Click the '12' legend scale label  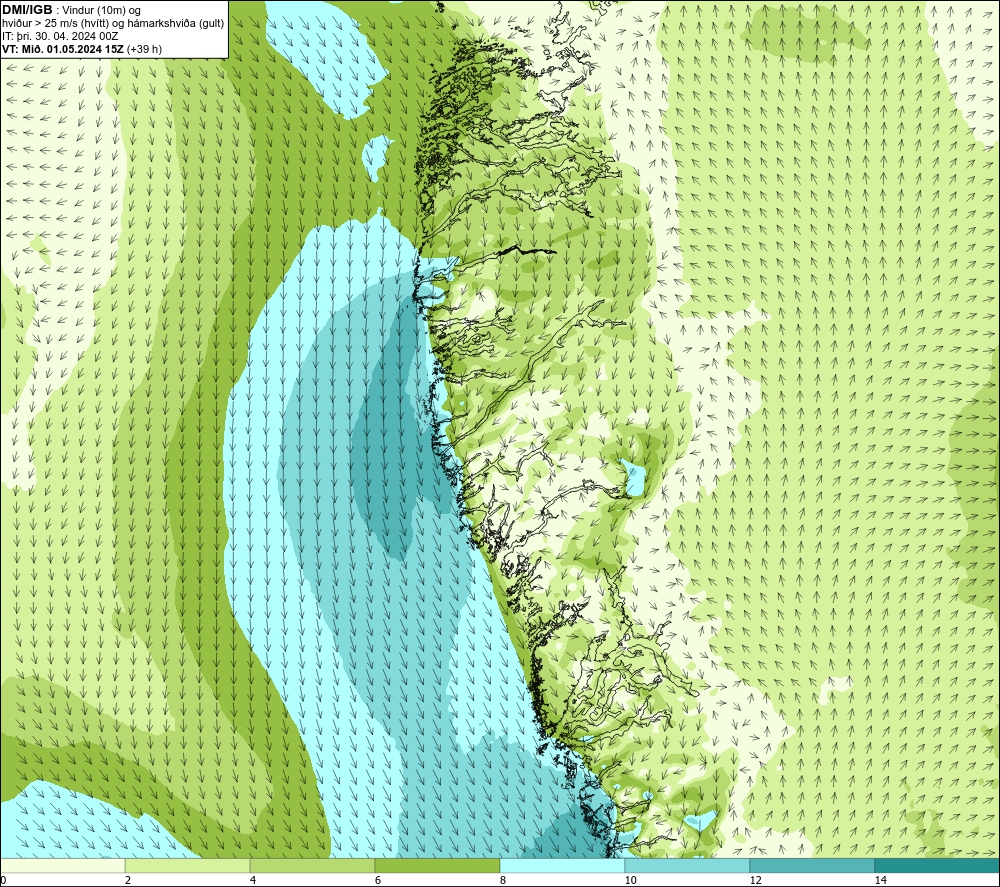[x=755, y=881]
